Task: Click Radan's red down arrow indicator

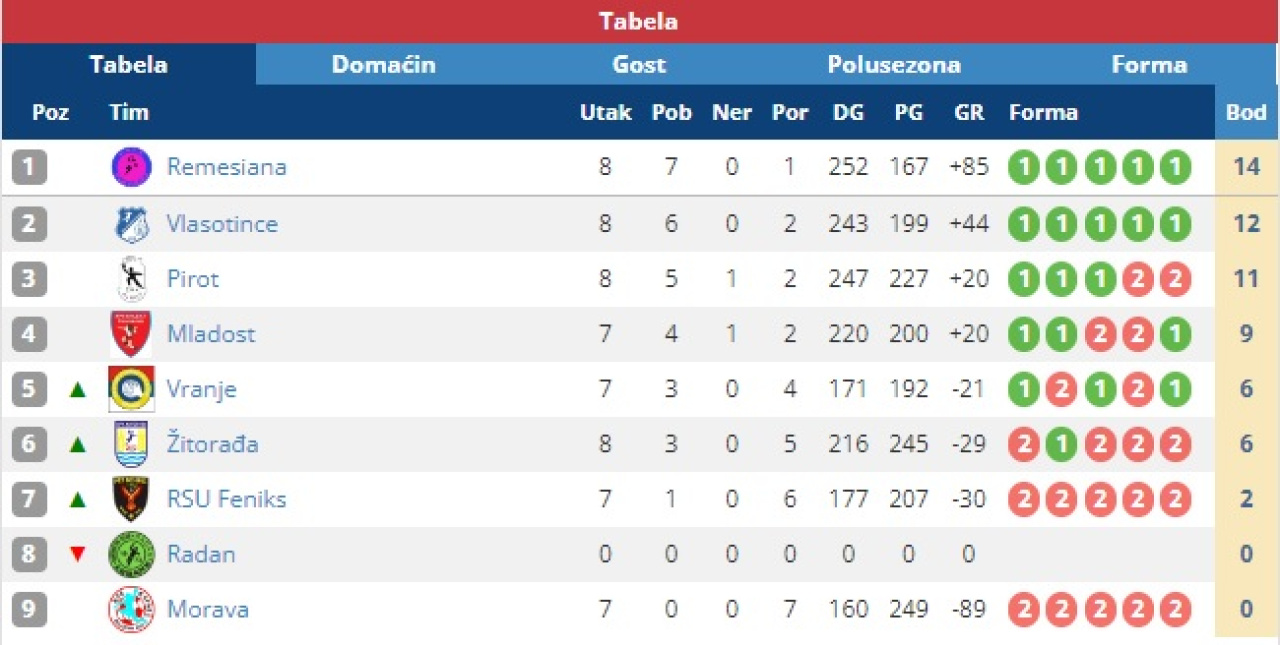Action: point(78,554)
